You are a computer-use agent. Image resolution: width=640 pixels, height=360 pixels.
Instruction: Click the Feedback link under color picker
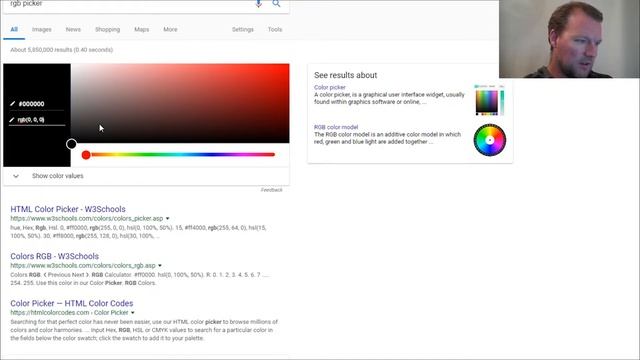click(x=271, y=190)
